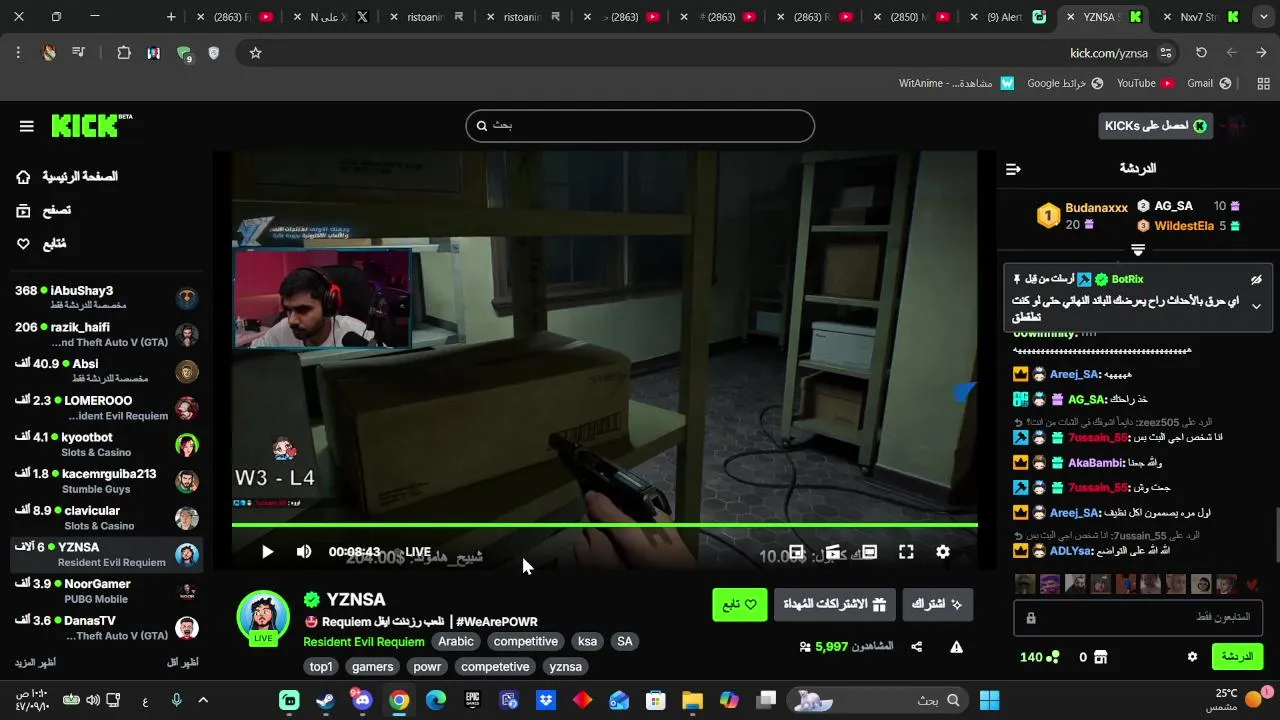Click the gifted subscriptions button
The height and width of the screenshot is (720, 1280).
[x=834, y=604]
